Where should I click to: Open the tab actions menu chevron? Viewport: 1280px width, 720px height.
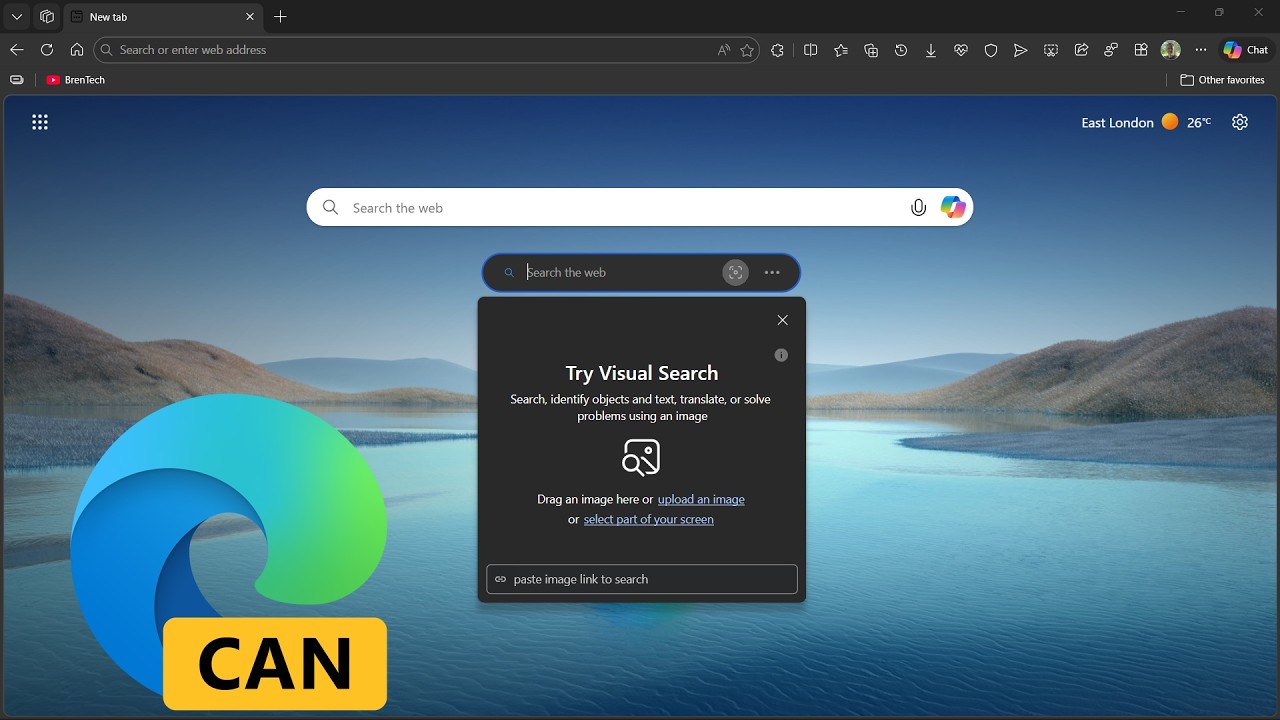(17, 17)
